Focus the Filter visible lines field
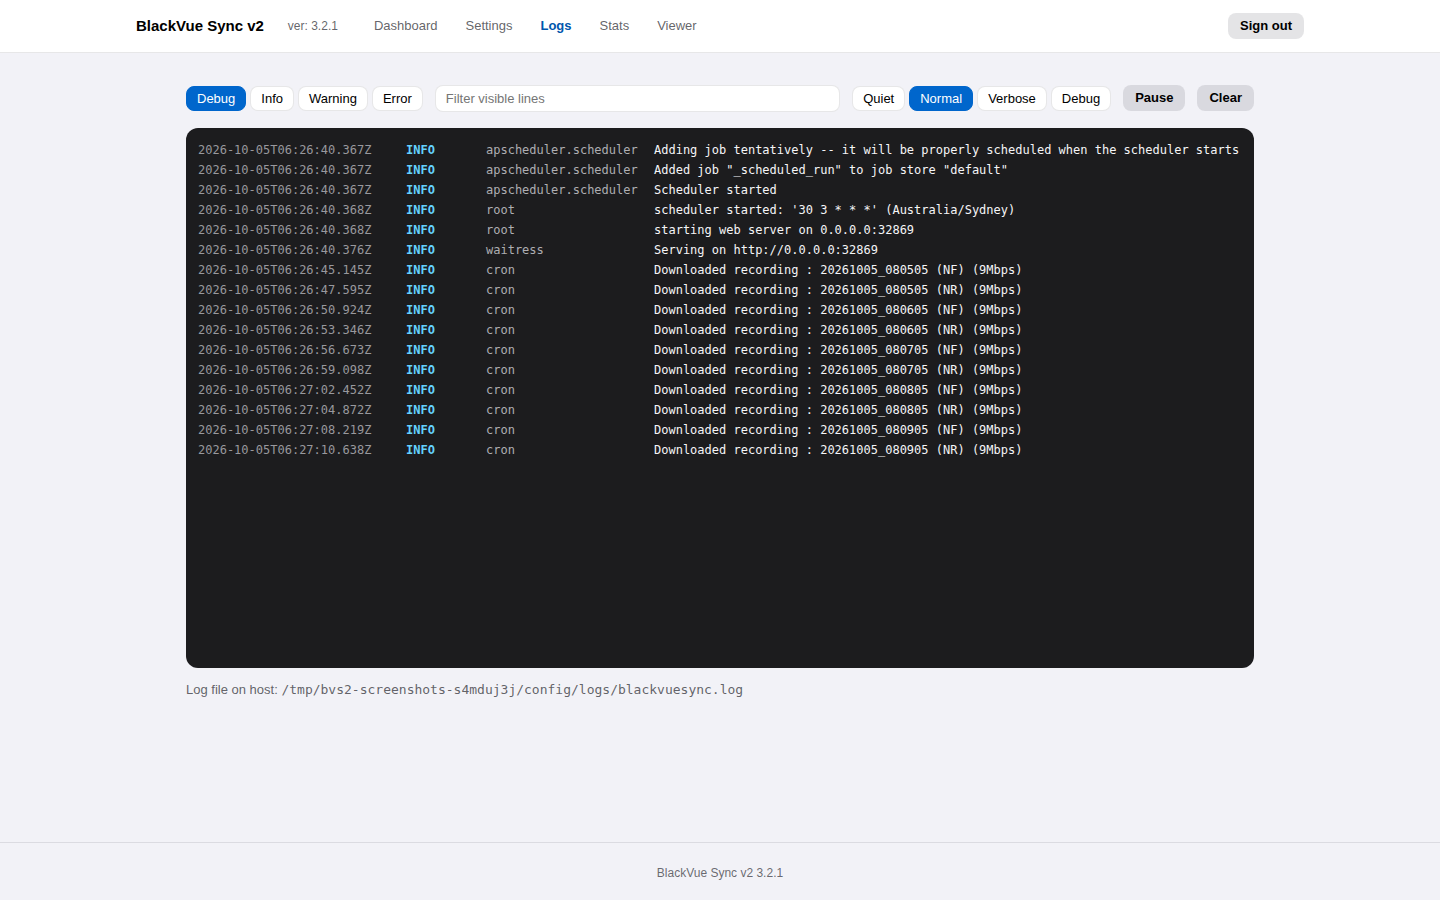The width and height of the screenshot is (1440, 900). (637, 99)
